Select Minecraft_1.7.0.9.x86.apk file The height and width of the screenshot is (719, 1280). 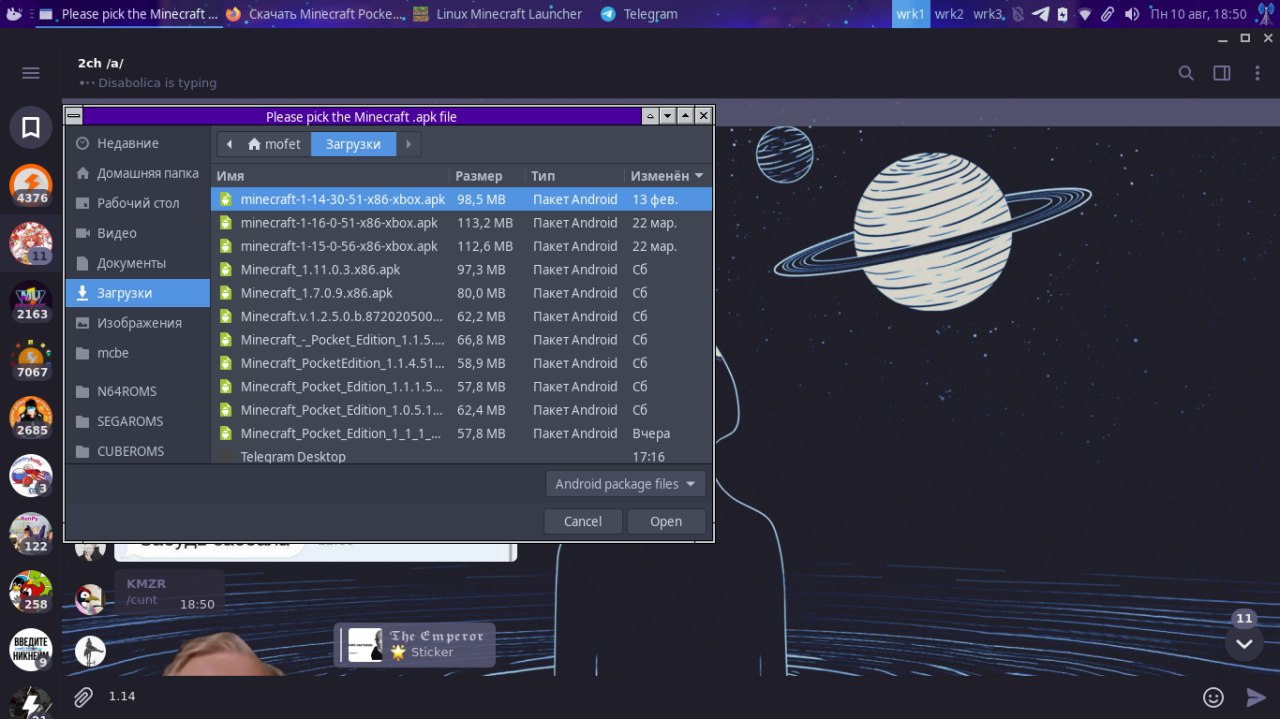click(462, 293)
